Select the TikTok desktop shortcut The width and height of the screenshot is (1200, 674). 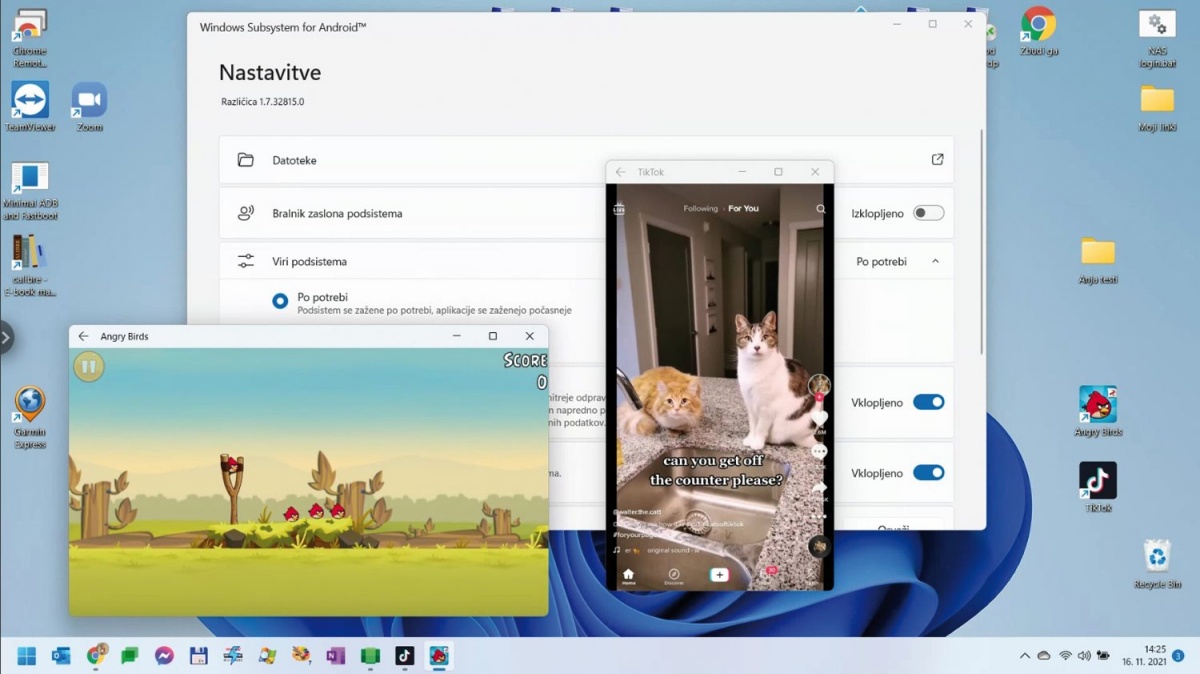coord(1098,487)
